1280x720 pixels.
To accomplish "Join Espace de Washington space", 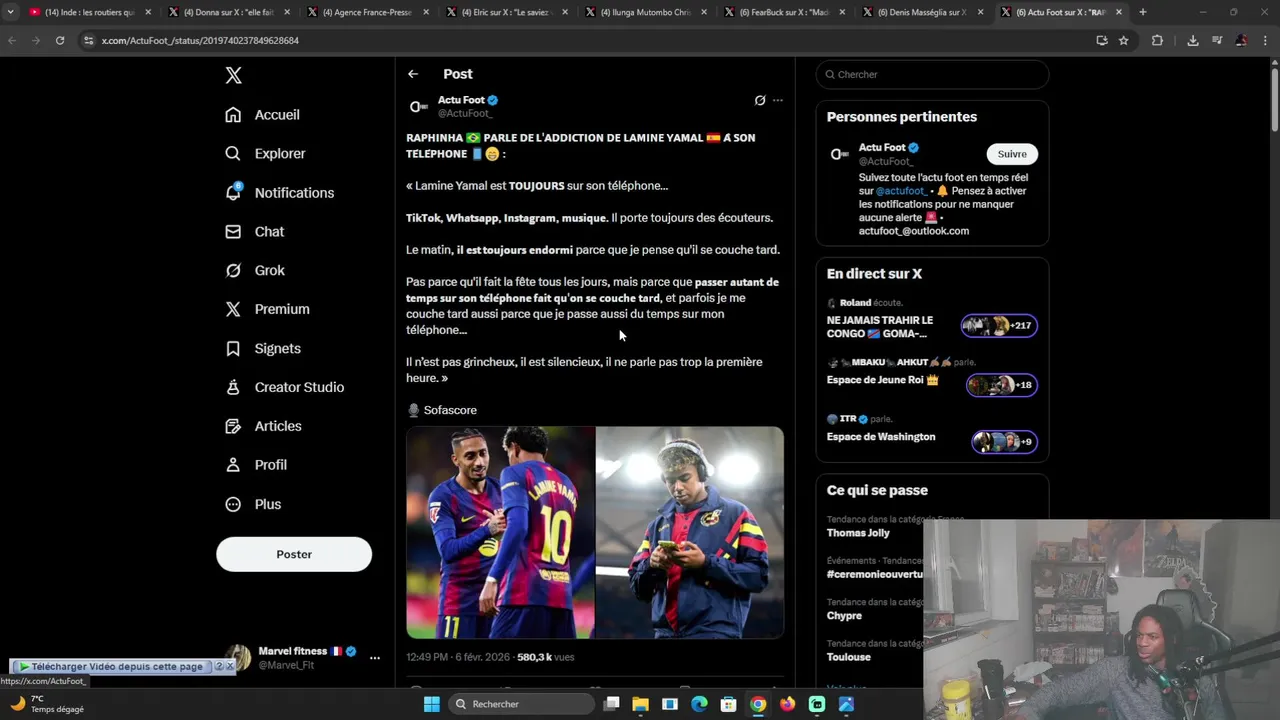I will click(x=932, y=434).
